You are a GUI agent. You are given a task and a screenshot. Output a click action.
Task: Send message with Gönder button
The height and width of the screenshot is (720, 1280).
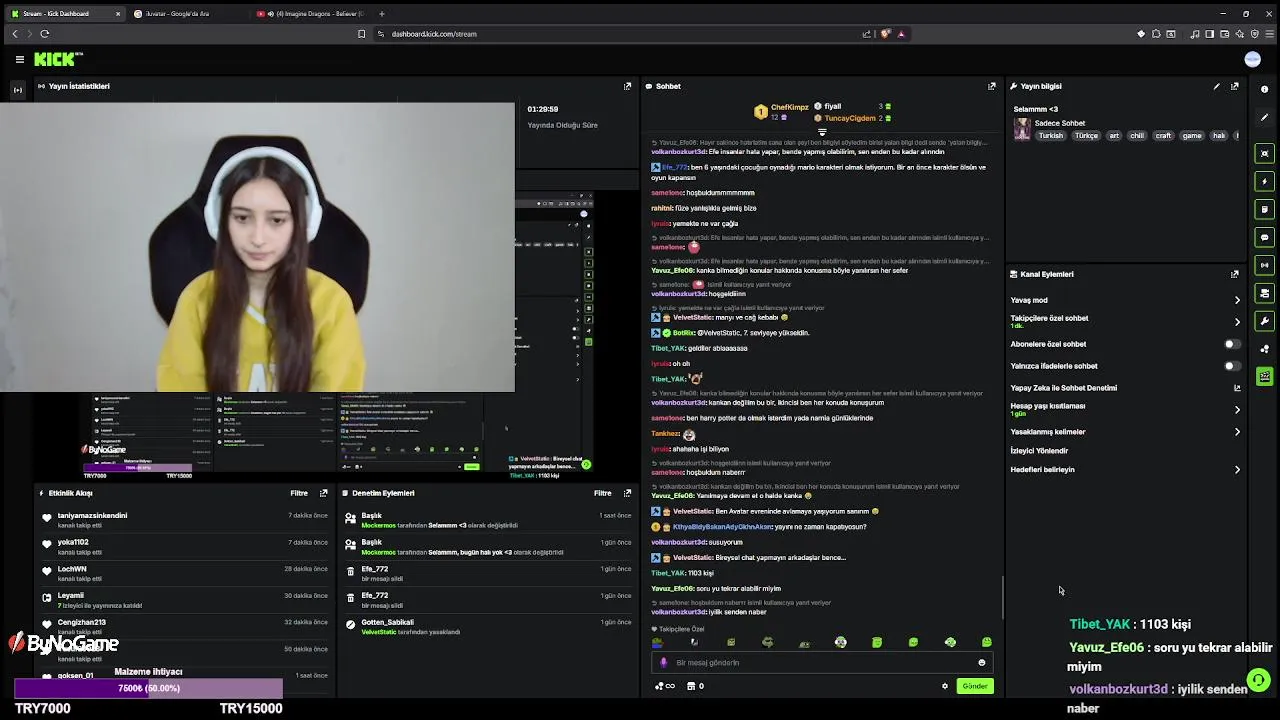pos(975,686)
